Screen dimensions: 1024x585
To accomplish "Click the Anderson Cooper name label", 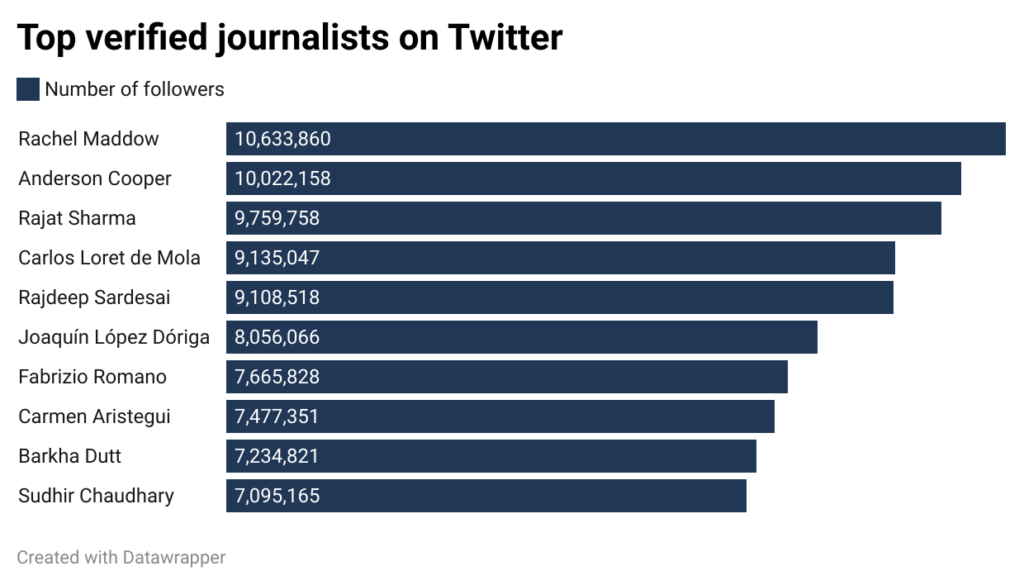I will [95, 179].
